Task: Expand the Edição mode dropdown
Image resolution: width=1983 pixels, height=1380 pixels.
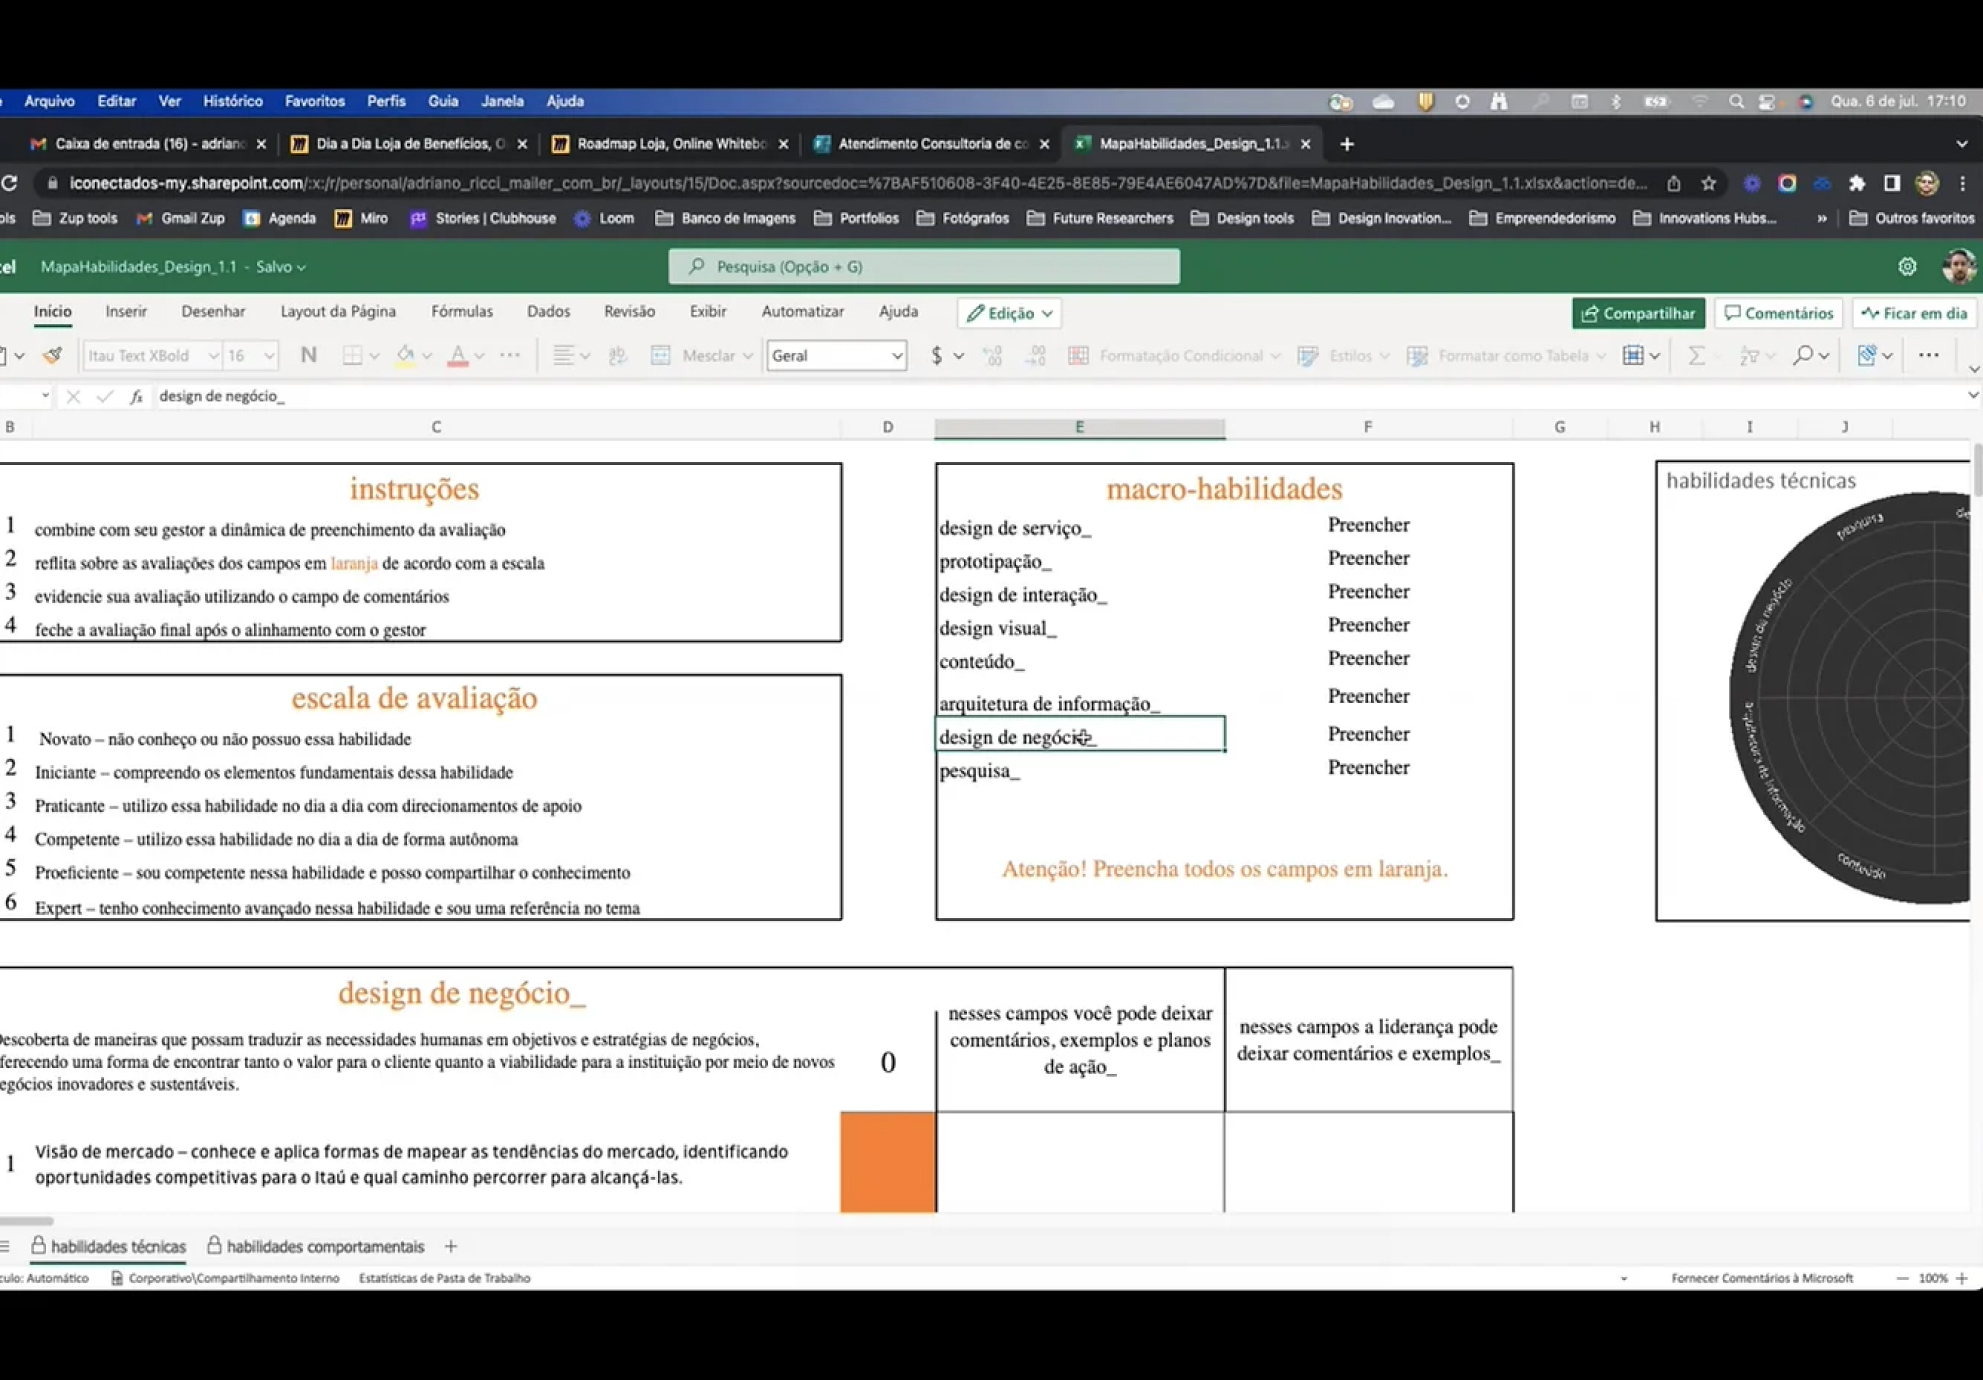Action: click(x=1010, y=313)
